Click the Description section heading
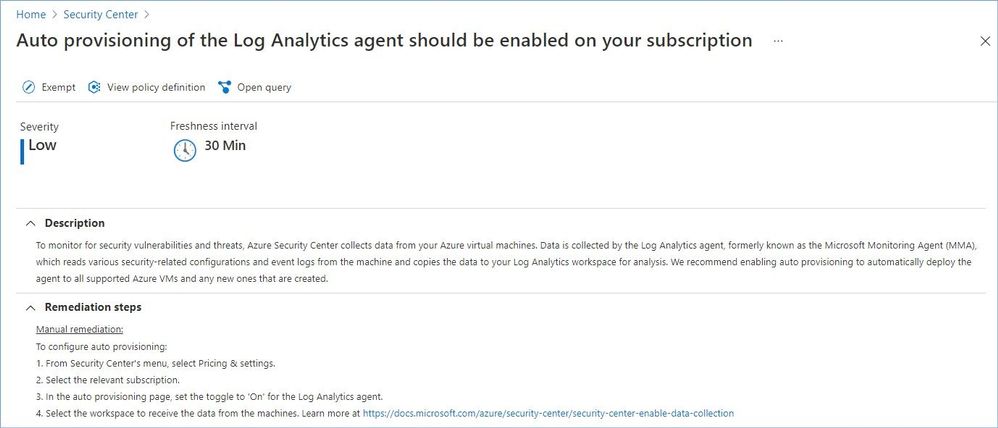This screenshot has width=998, height=428. (75, 223)
